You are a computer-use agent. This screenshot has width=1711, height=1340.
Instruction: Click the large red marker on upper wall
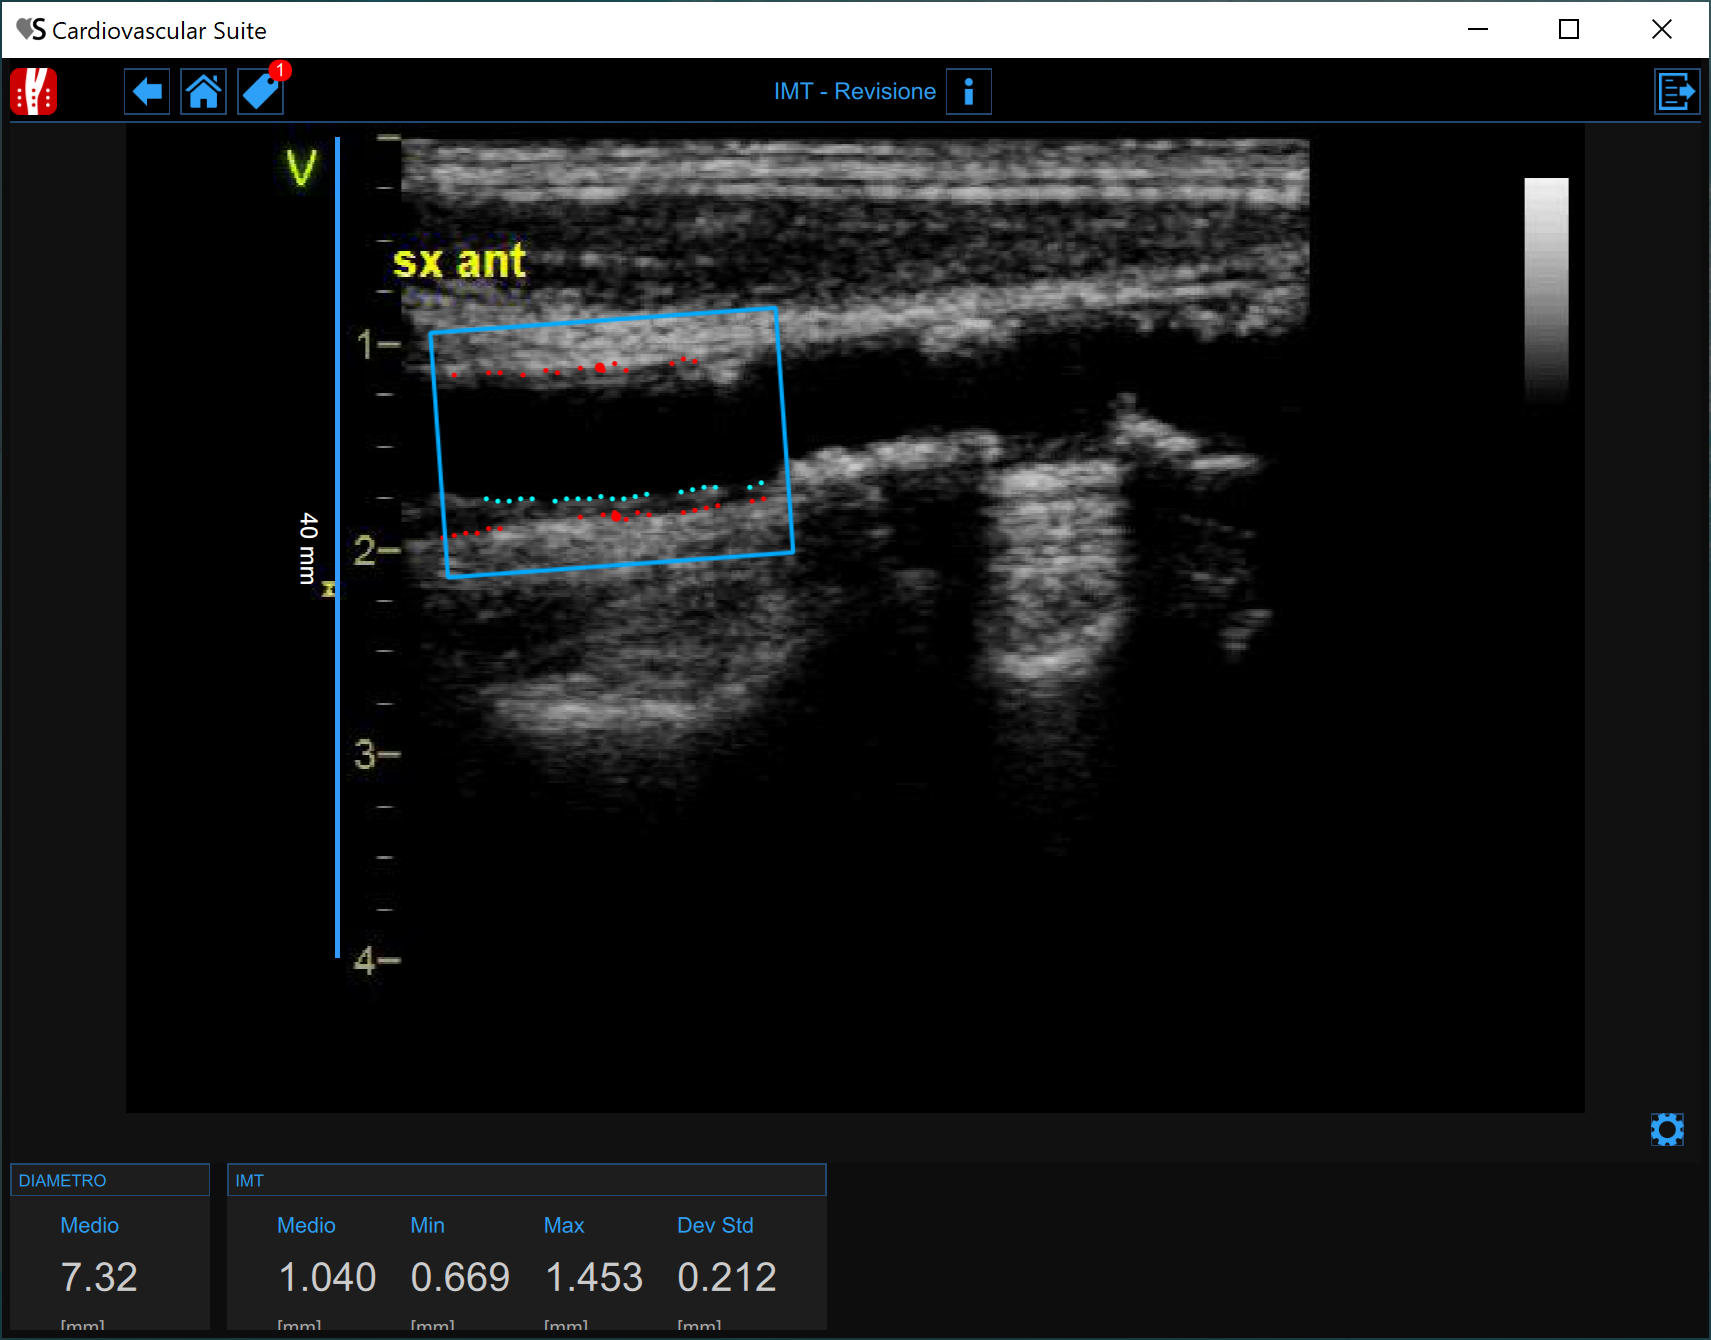[x=600, y=368]
